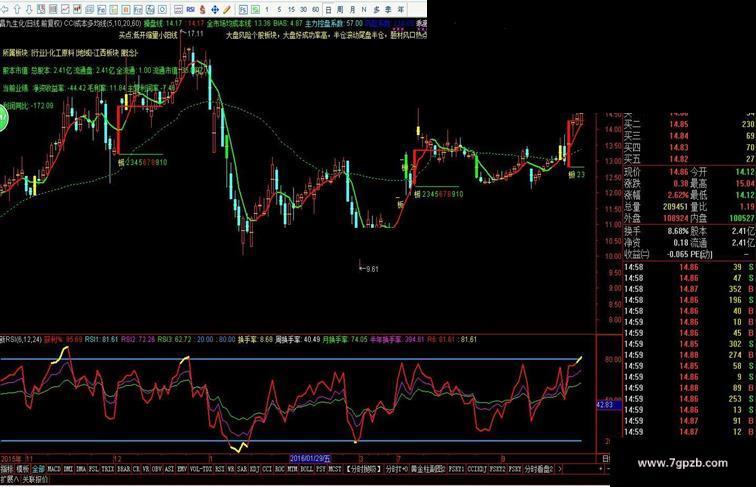Image resolution: width=756 pixels, height=487 pixels.
Task: Click the circle 'O' toolbar icon
Action: coord(162,10)
